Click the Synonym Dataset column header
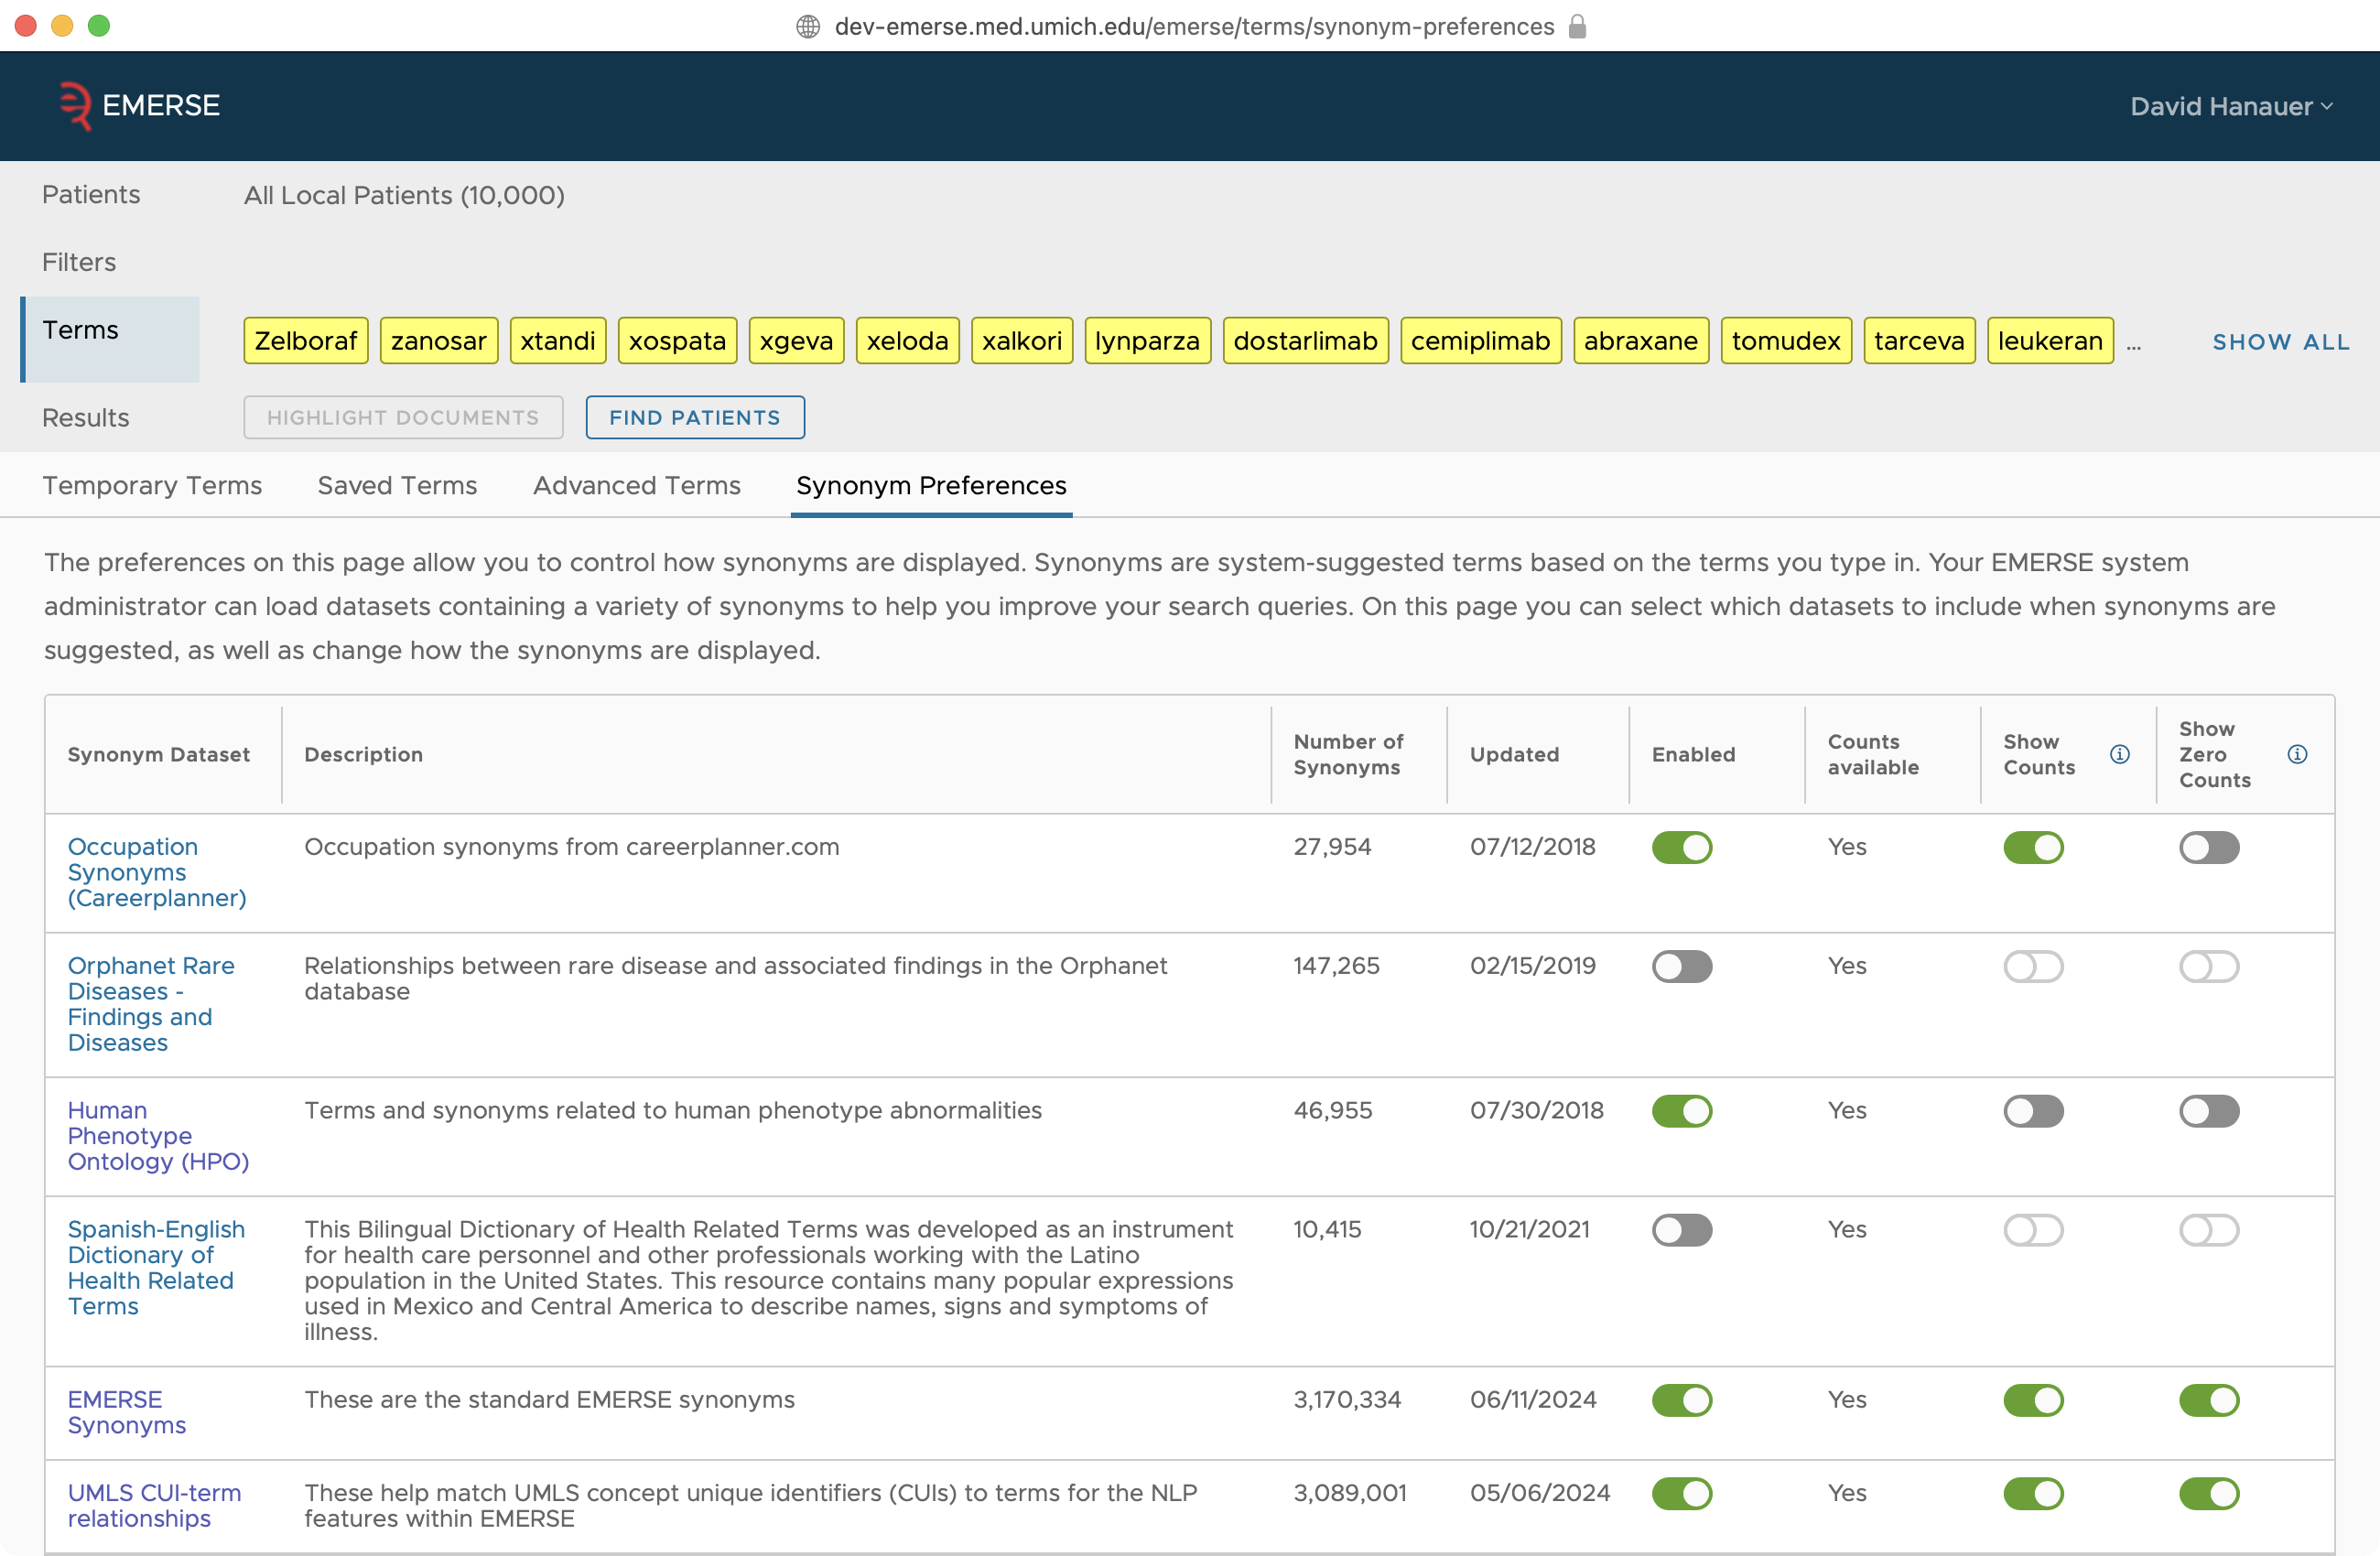Image resolution: width=2380 pixels, height=1556 pixels. (x=158, y=754)
